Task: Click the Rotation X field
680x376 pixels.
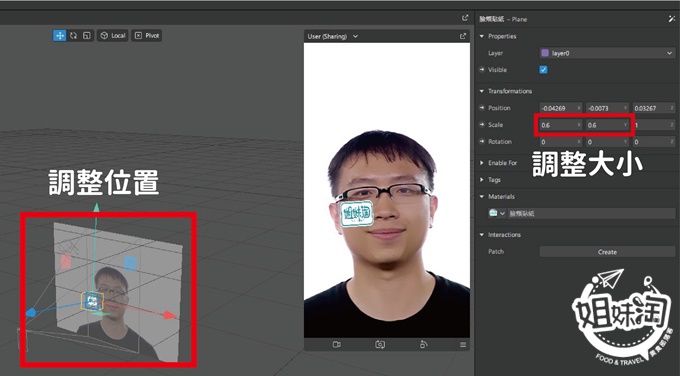Action: pyautogui.click(x=561, y=142)
